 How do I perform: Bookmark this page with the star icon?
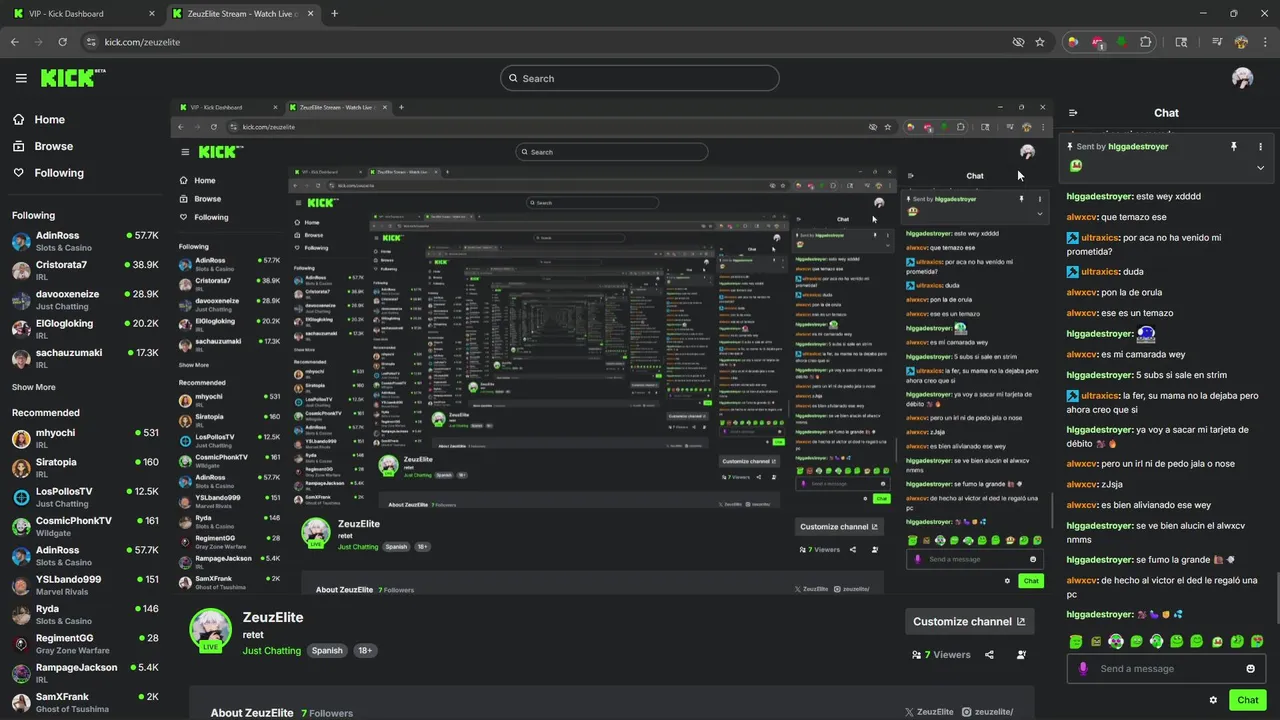click(x=1040, y=42)
